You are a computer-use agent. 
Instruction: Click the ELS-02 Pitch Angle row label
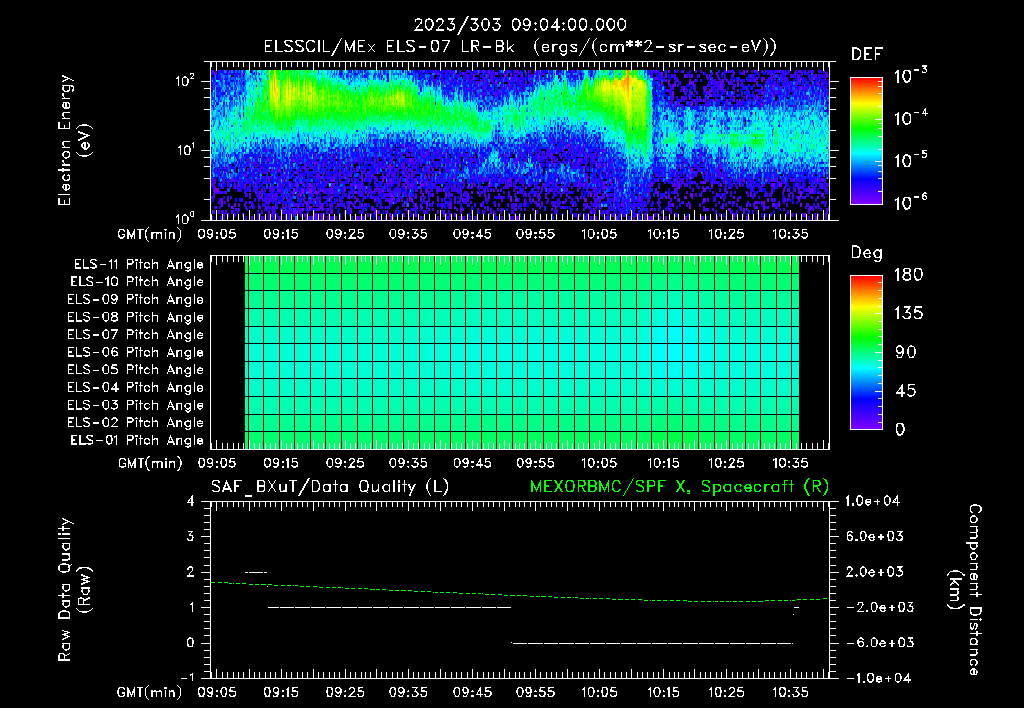point(136,423)
